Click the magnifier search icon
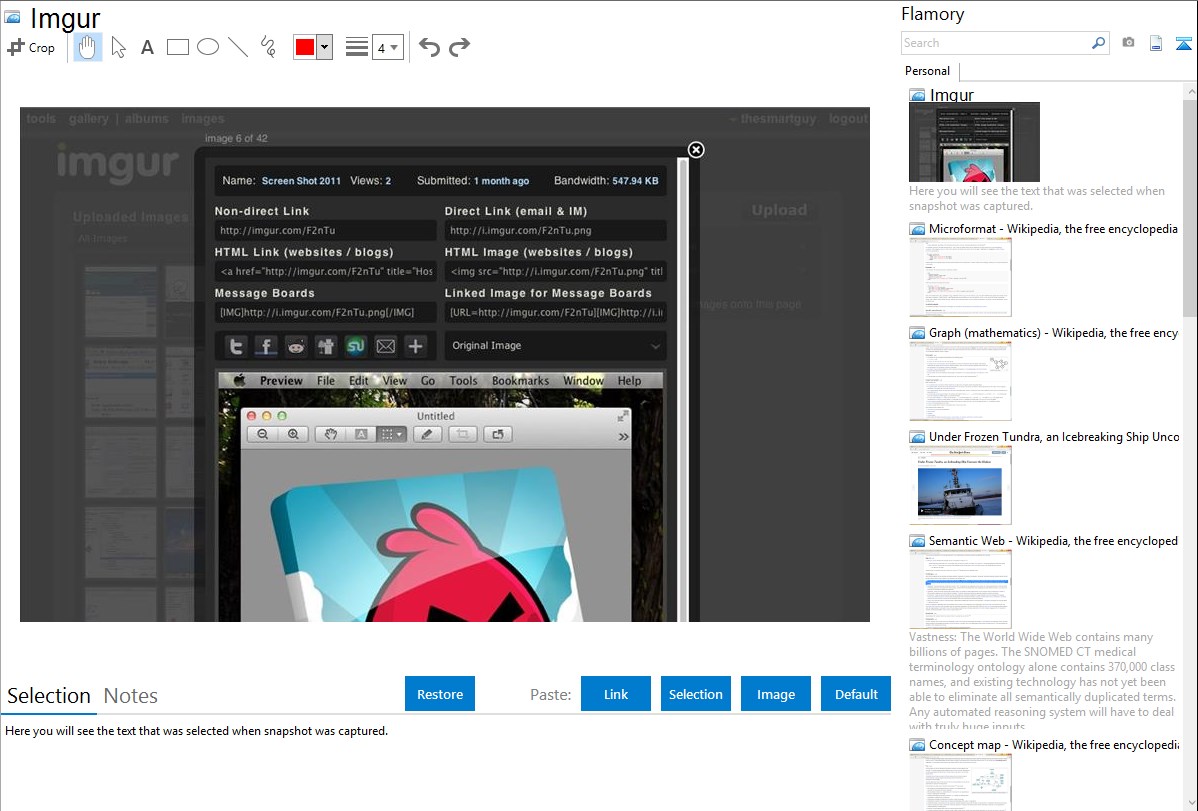1198x811 pixels. (1098, 43)
